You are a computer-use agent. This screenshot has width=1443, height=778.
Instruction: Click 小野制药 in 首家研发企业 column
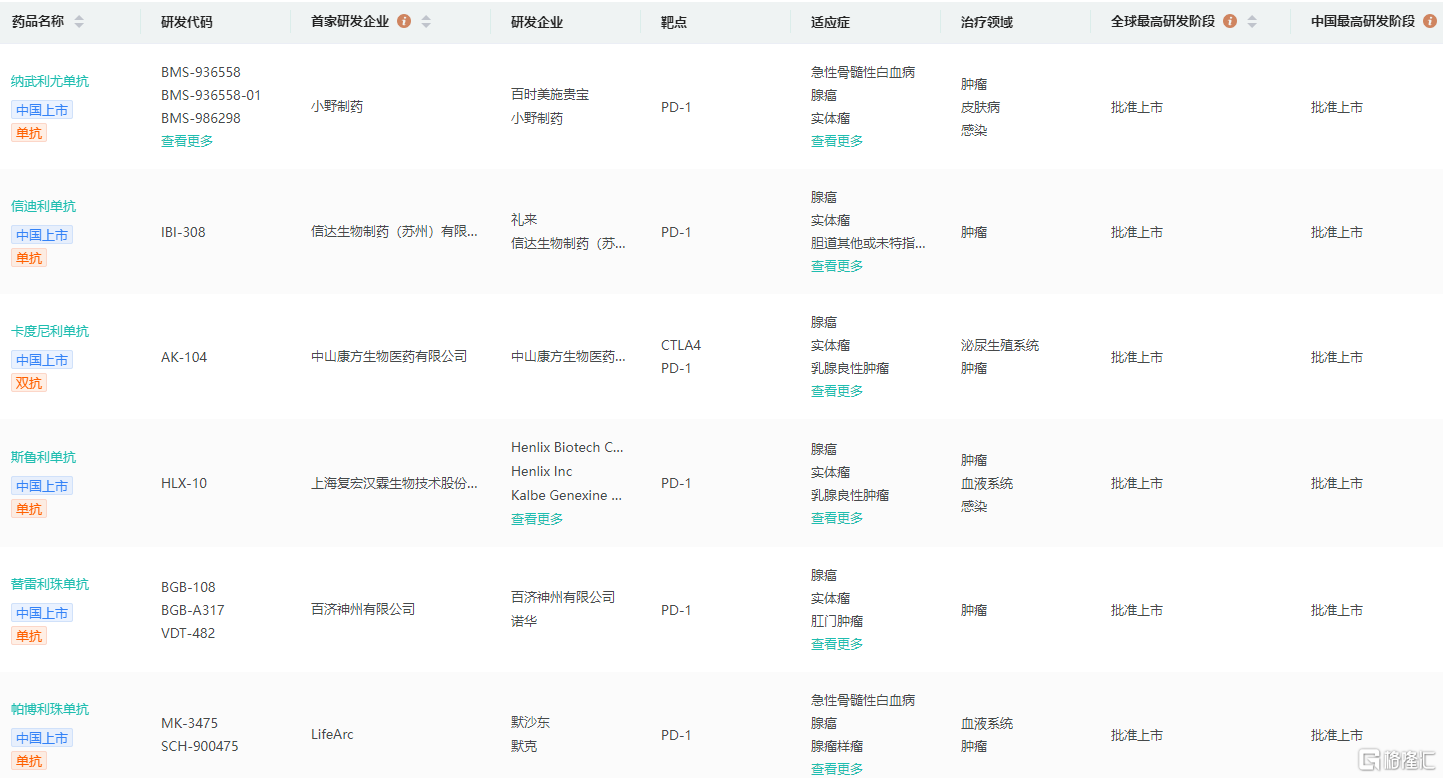click(337, 106)
